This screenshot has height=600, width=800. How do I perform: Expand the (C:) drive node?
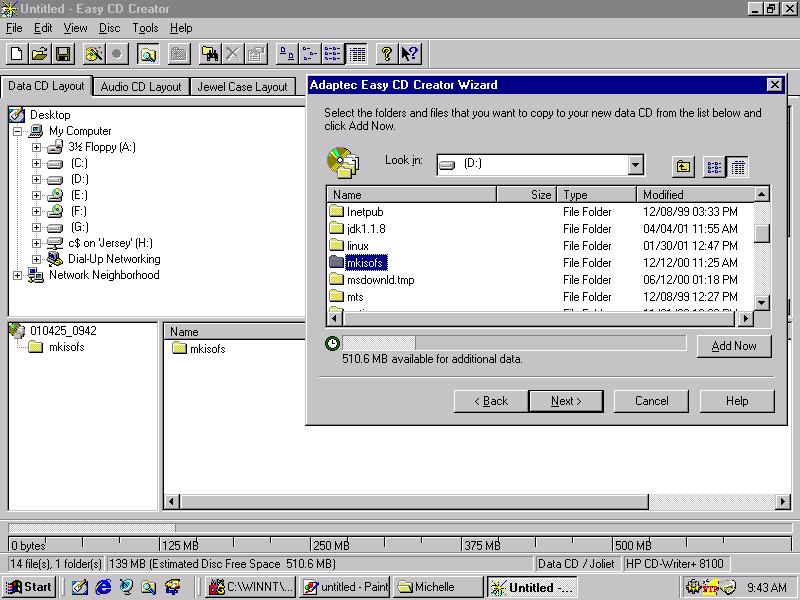(x=36, y=163)
